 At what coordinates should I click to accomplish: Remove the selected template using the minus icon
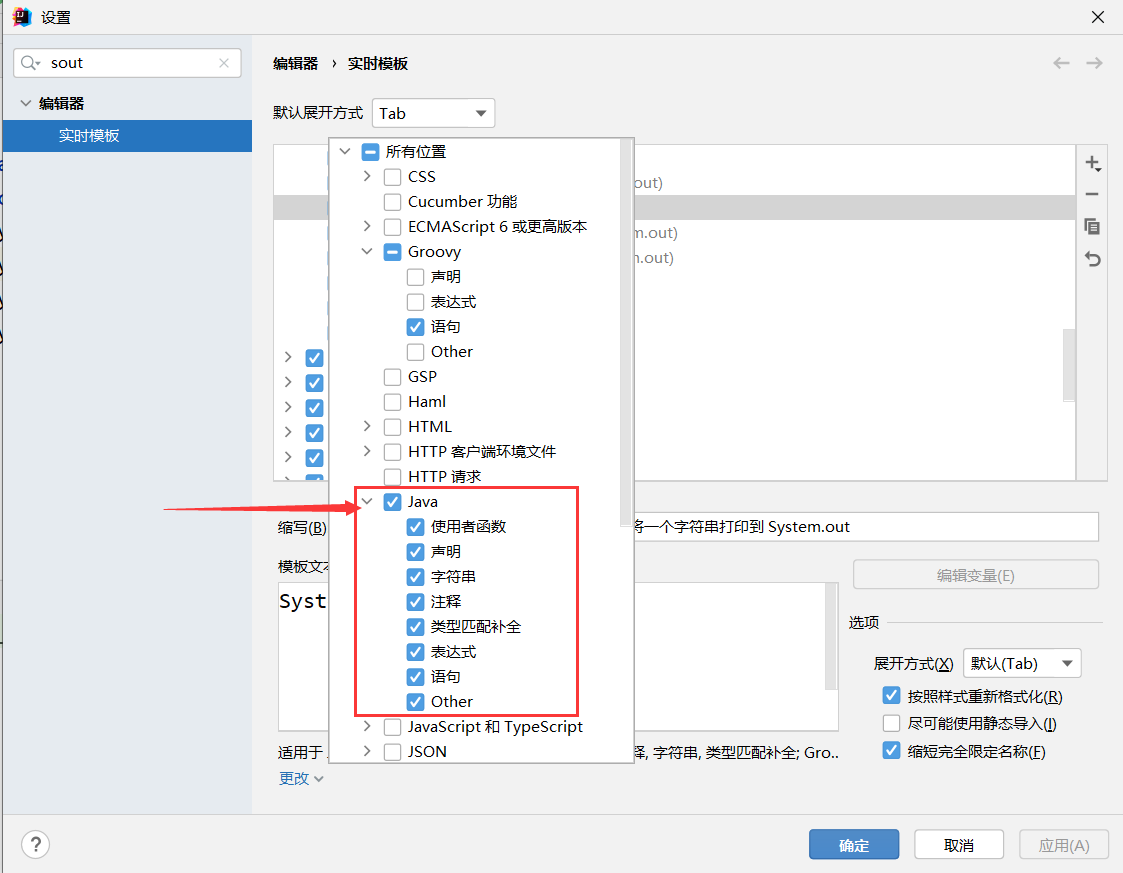pyautogui.click(x=1093, y=194)
